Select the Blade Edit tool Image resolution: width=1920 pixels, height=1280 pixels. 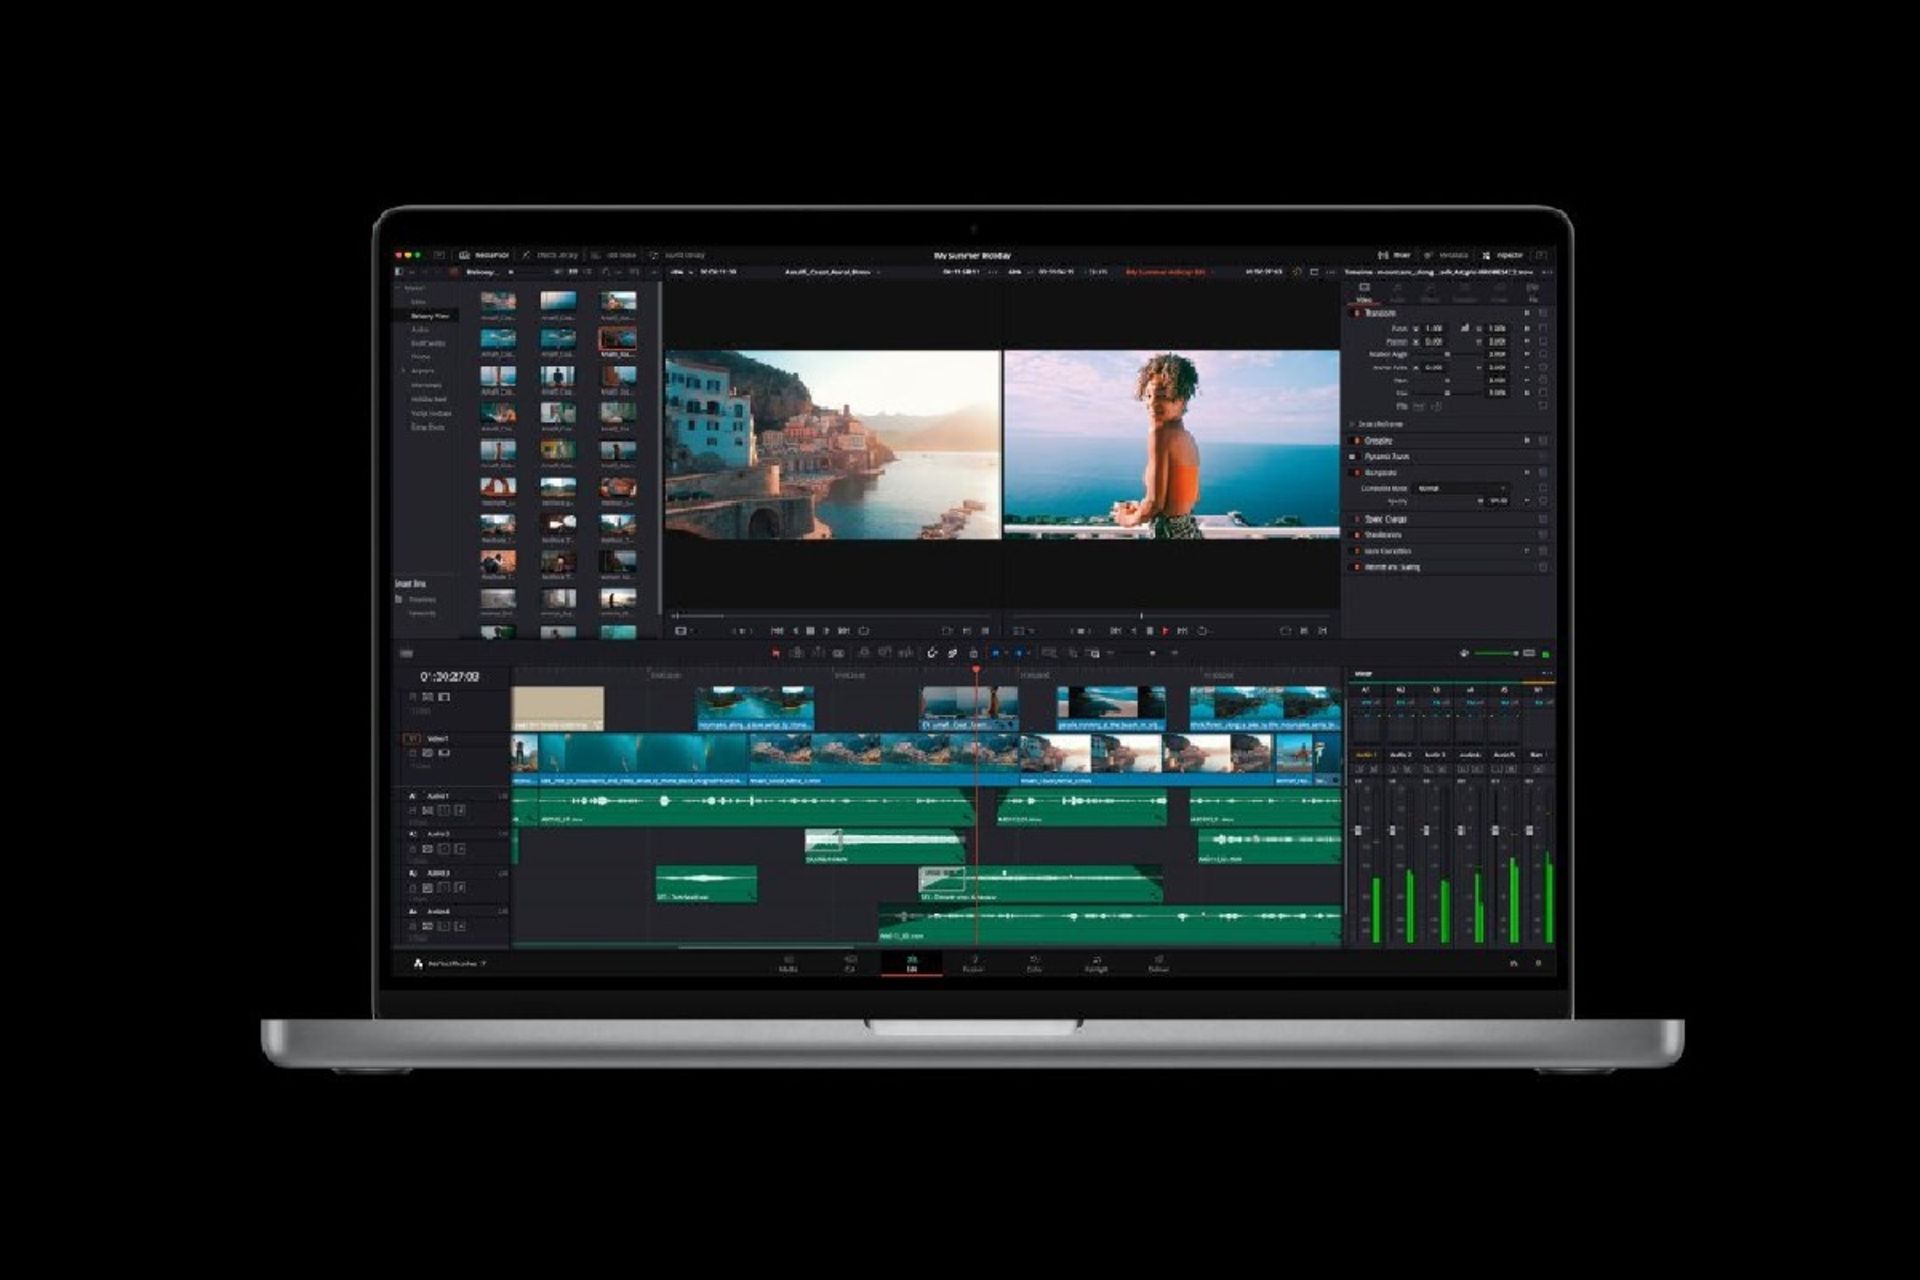coord(838,653)
